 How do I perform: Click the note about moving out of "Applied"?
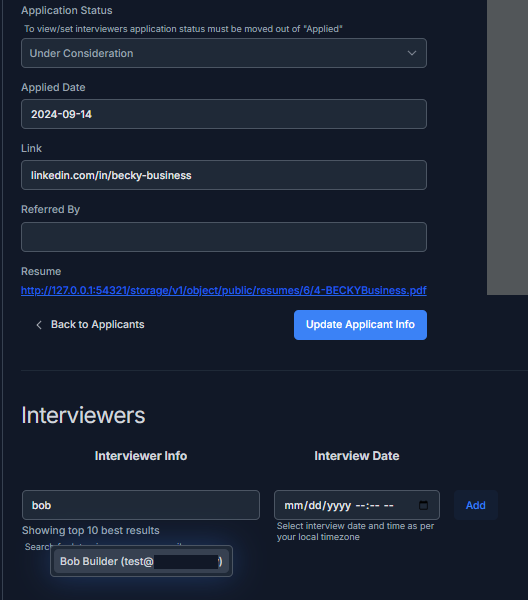183,29
